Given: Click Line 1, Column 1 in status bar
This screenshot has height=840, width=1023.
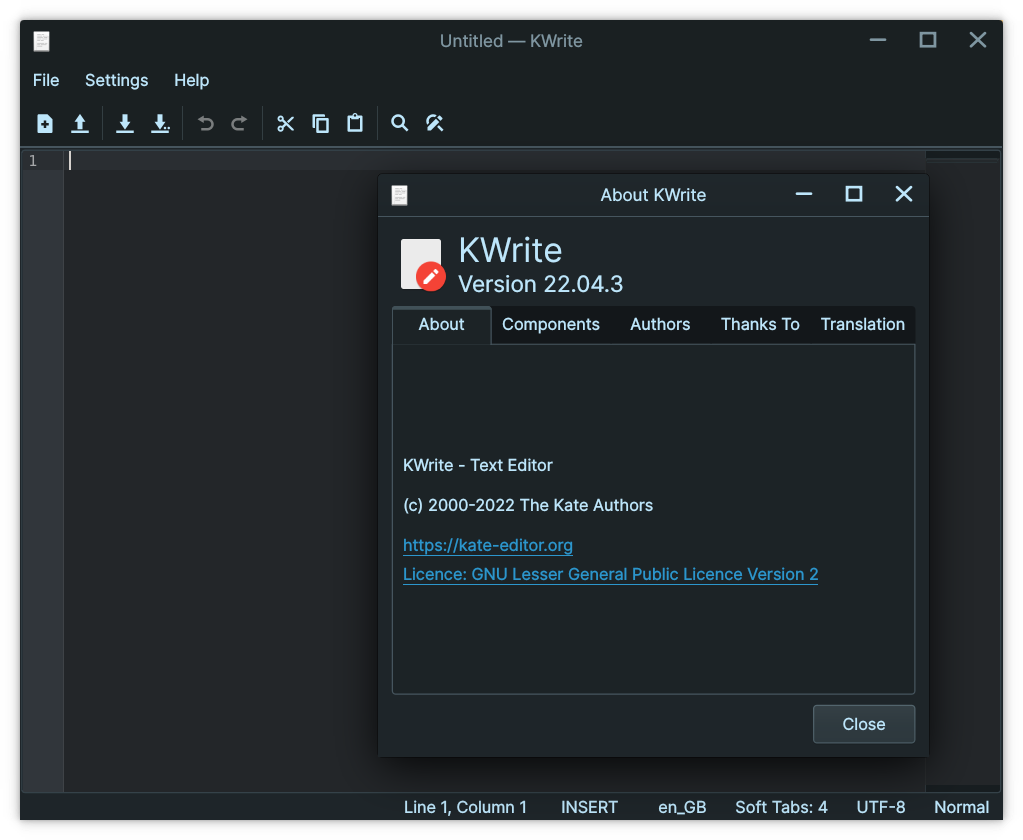Looking at the screenshot, I should 465,807.
